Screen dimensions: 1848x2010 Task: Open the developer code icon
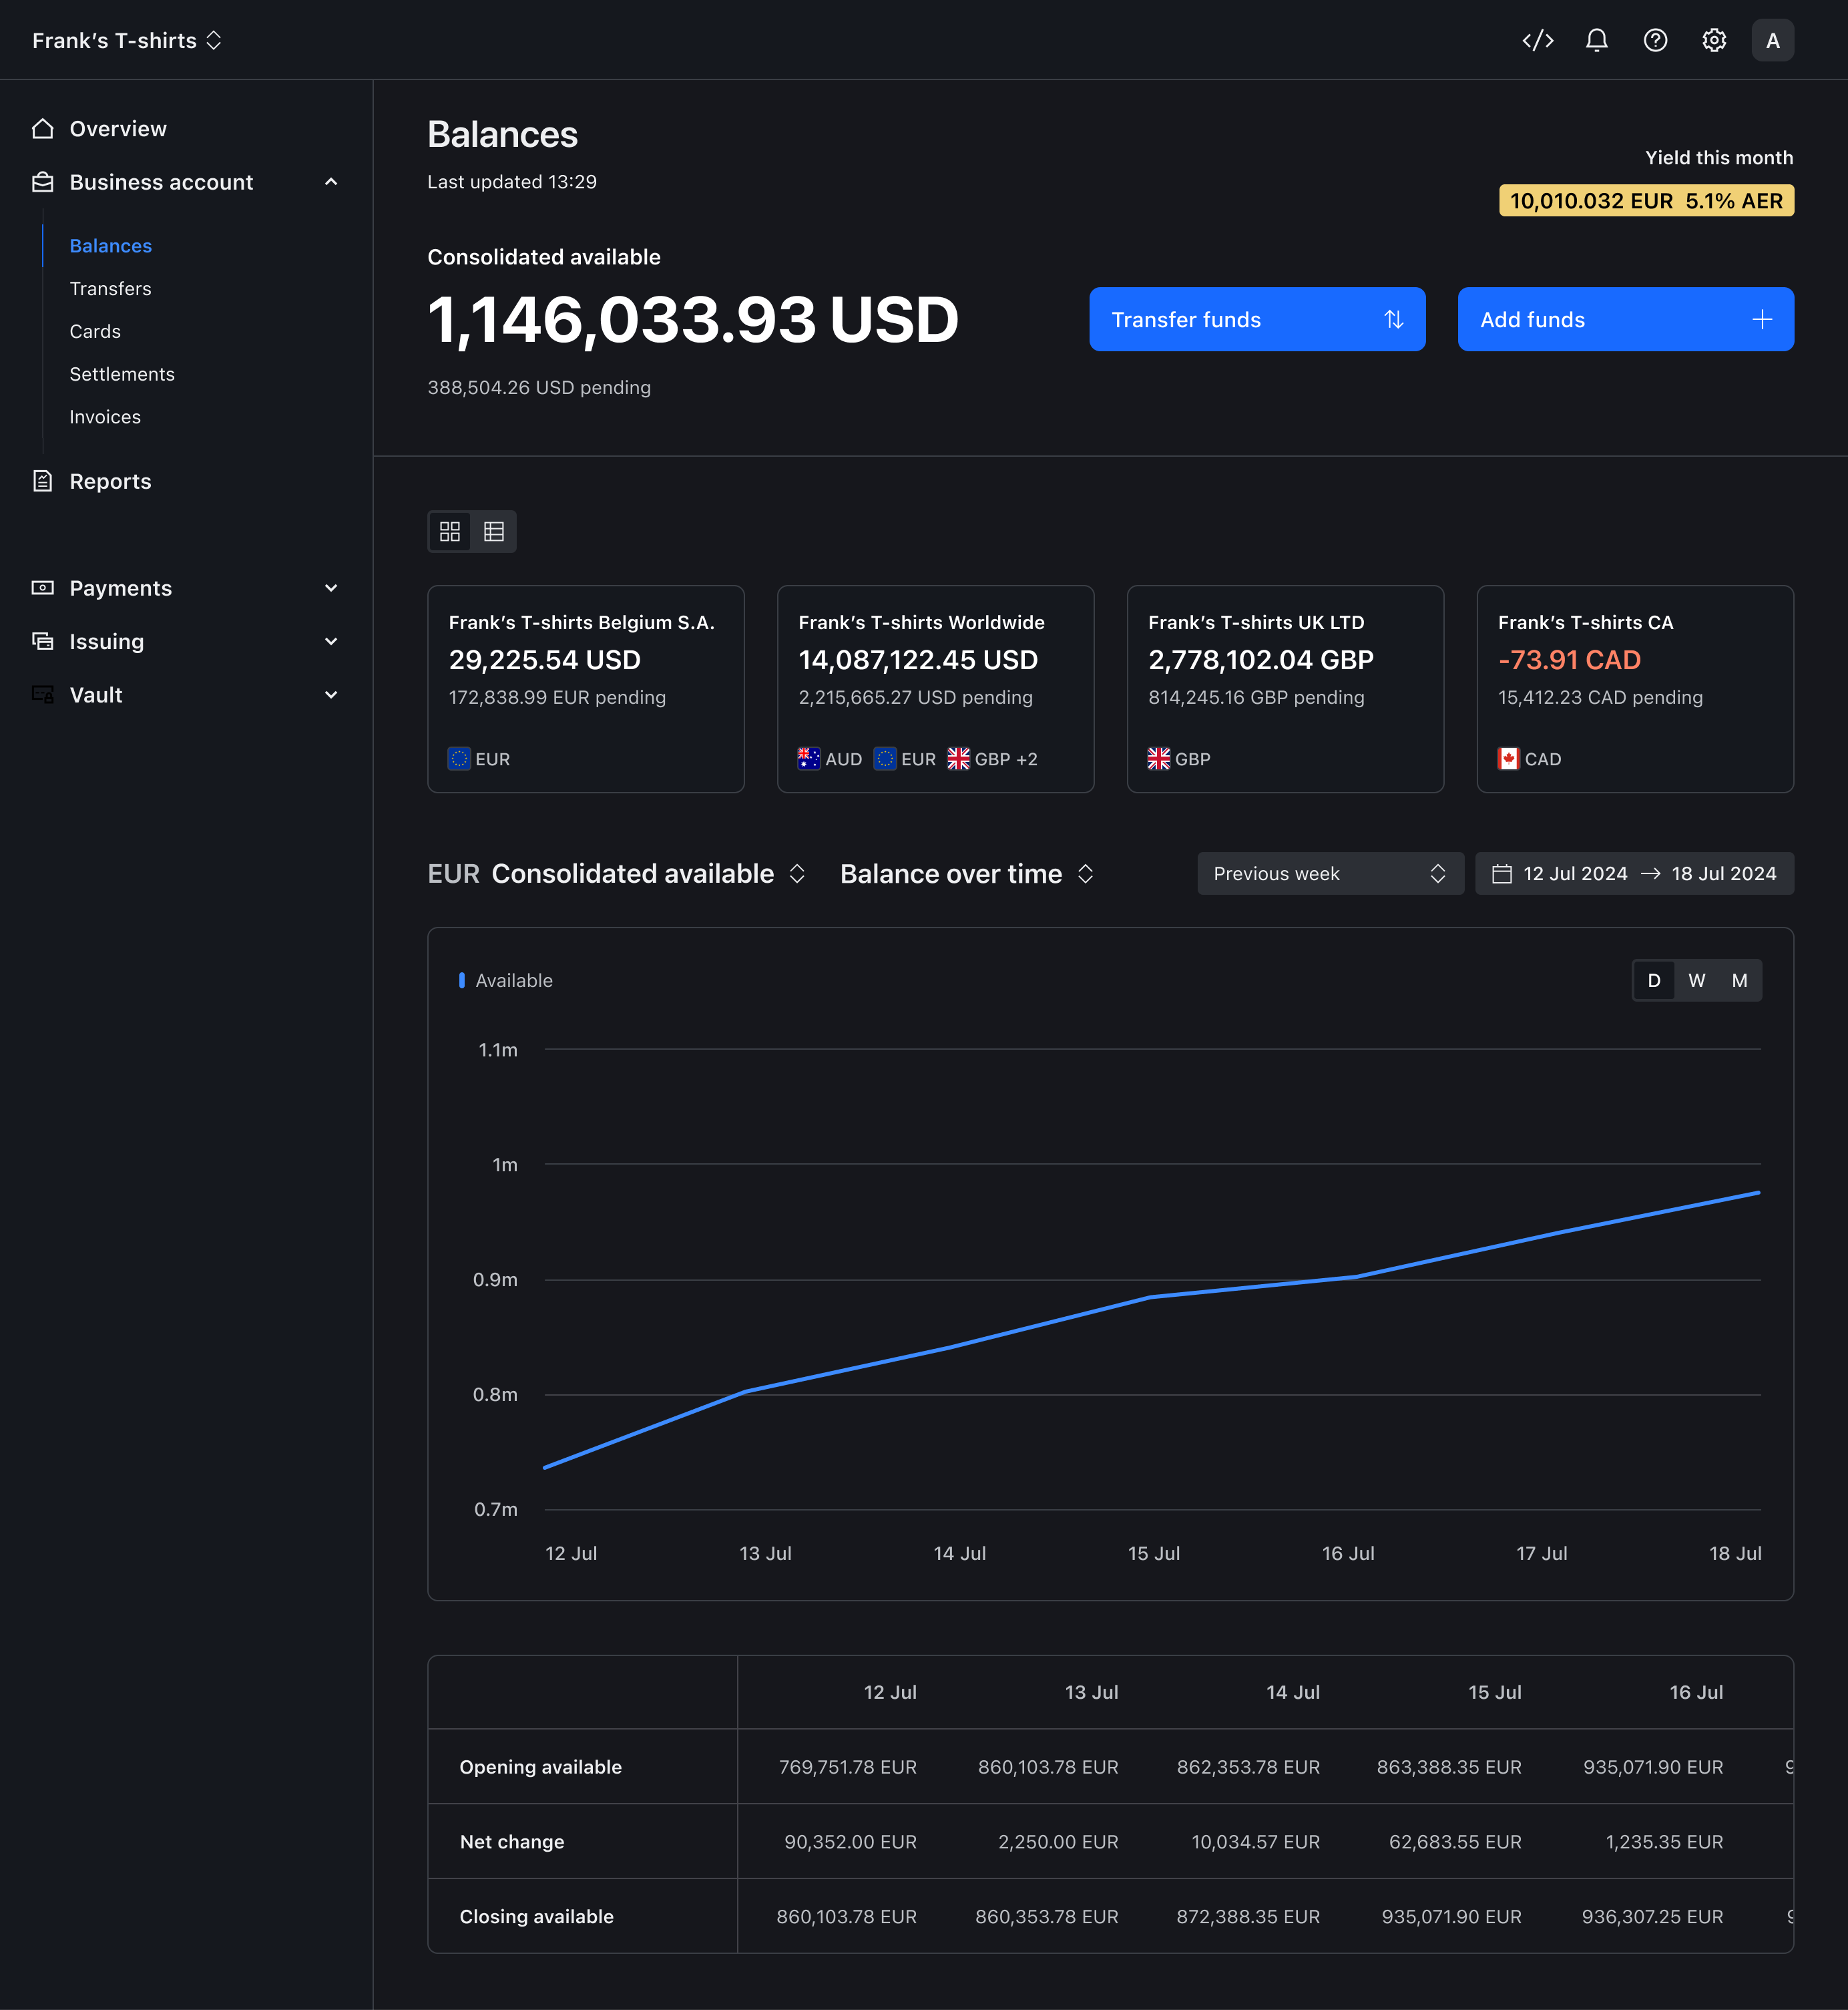(1537, 40)
